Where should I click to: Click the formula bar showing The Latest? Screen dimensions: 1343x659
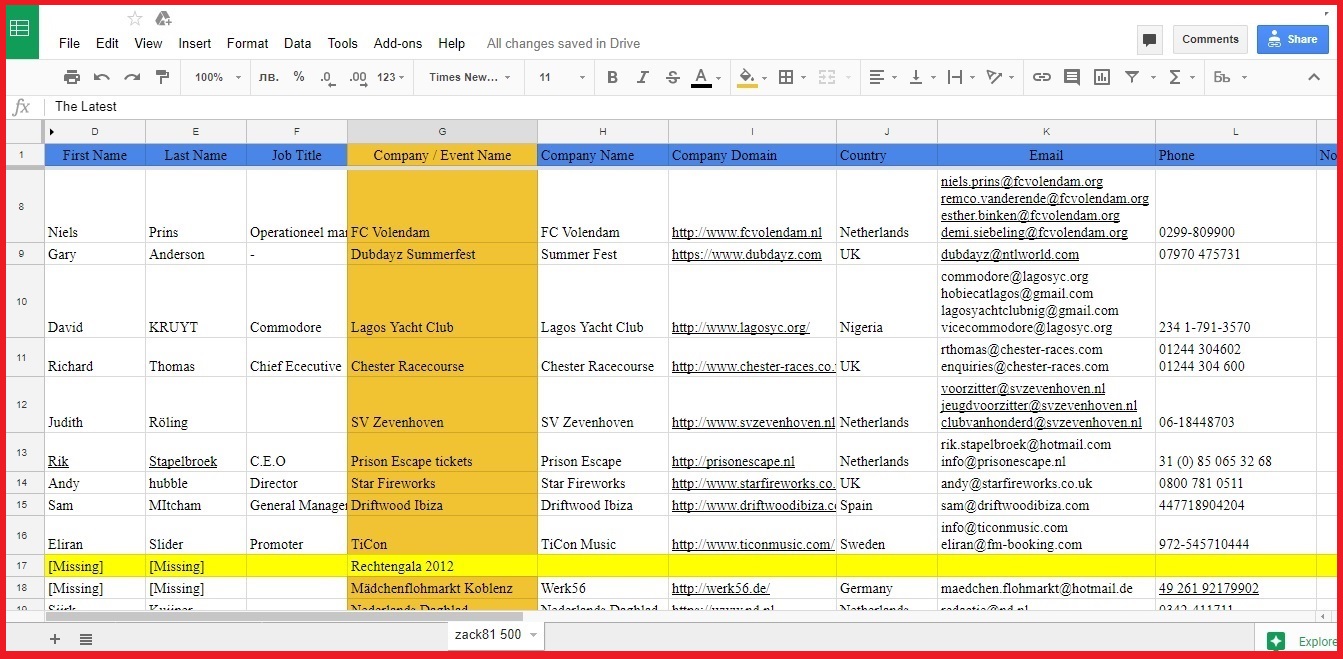(690, 106)
